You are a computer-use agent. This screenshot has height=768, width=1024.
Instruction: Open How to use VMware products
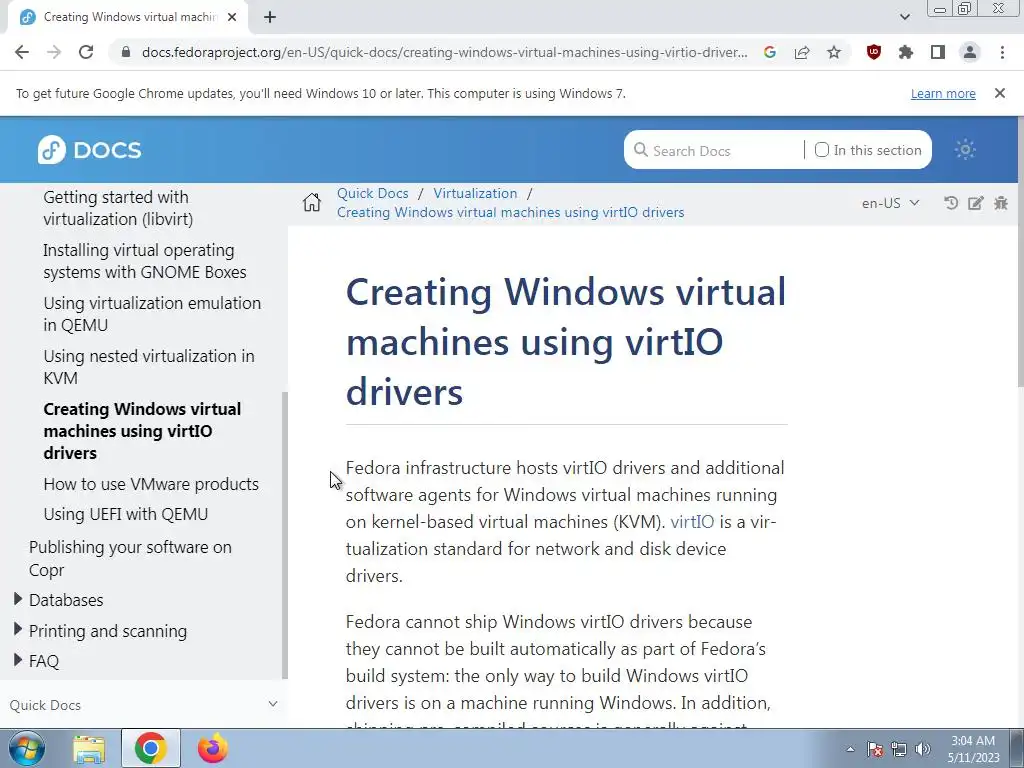151,484
